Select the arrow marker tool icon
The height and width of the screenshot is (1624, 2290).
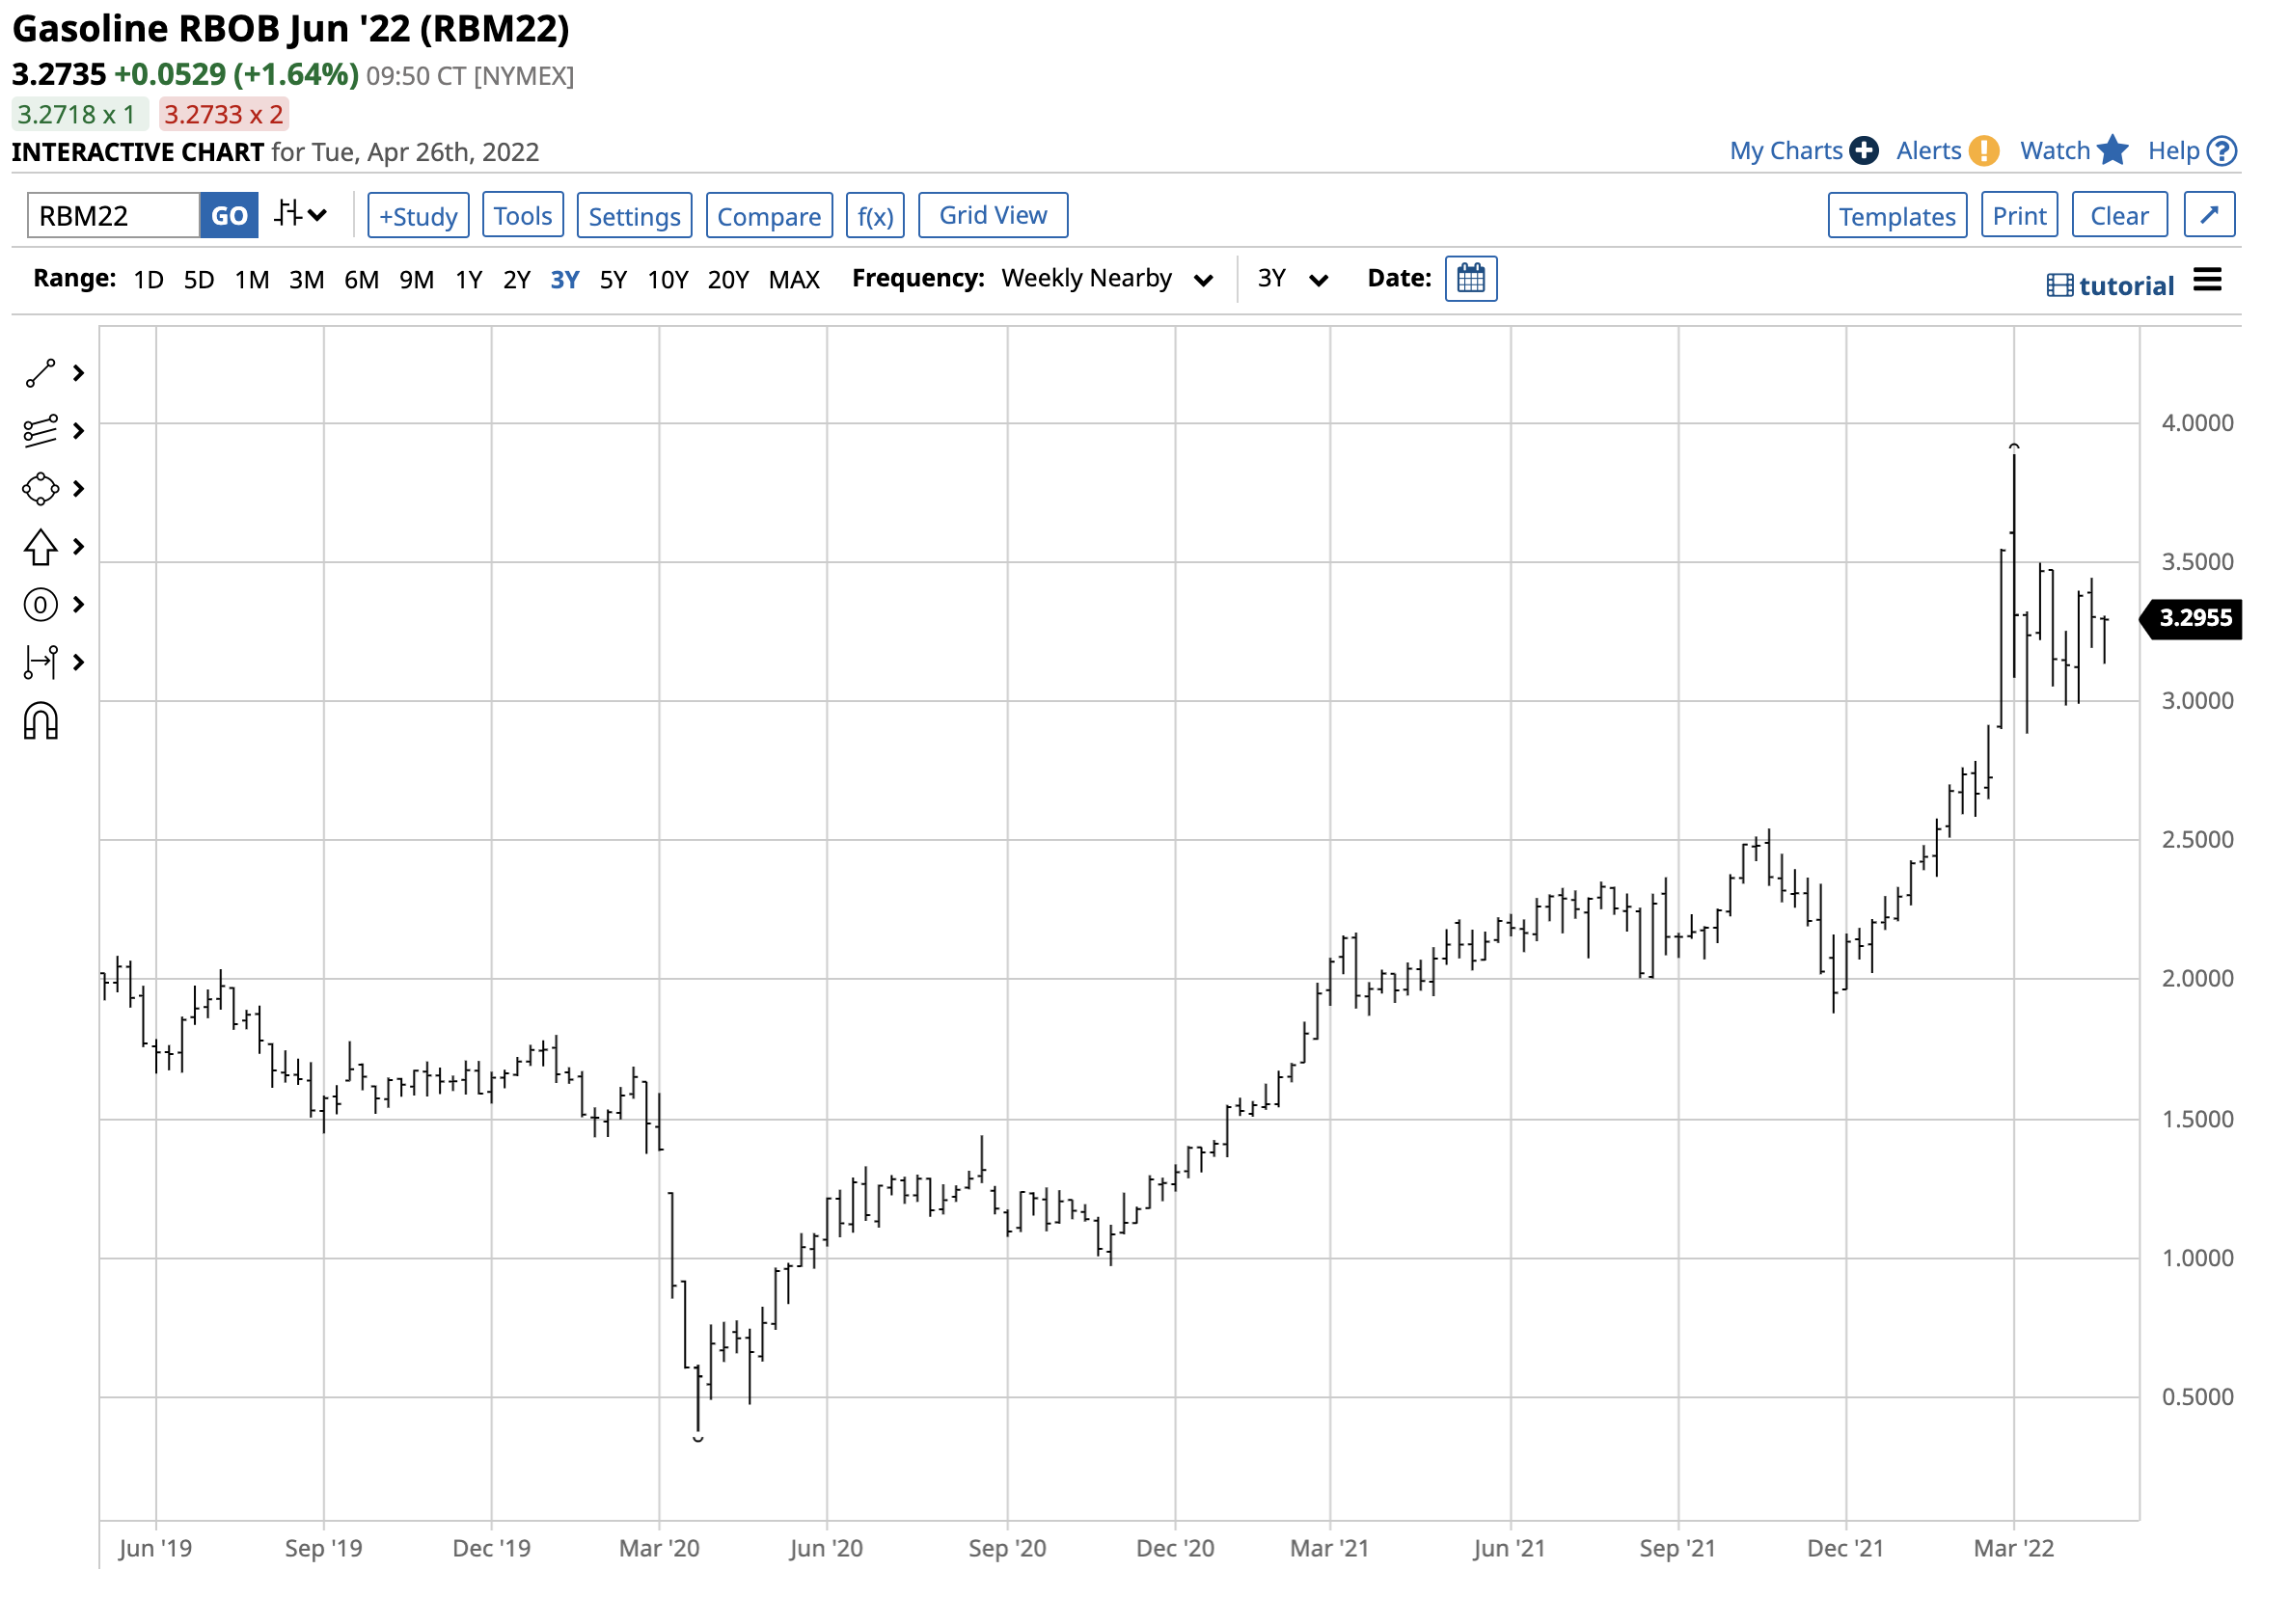pyautogui.click(x=40, y=547)
